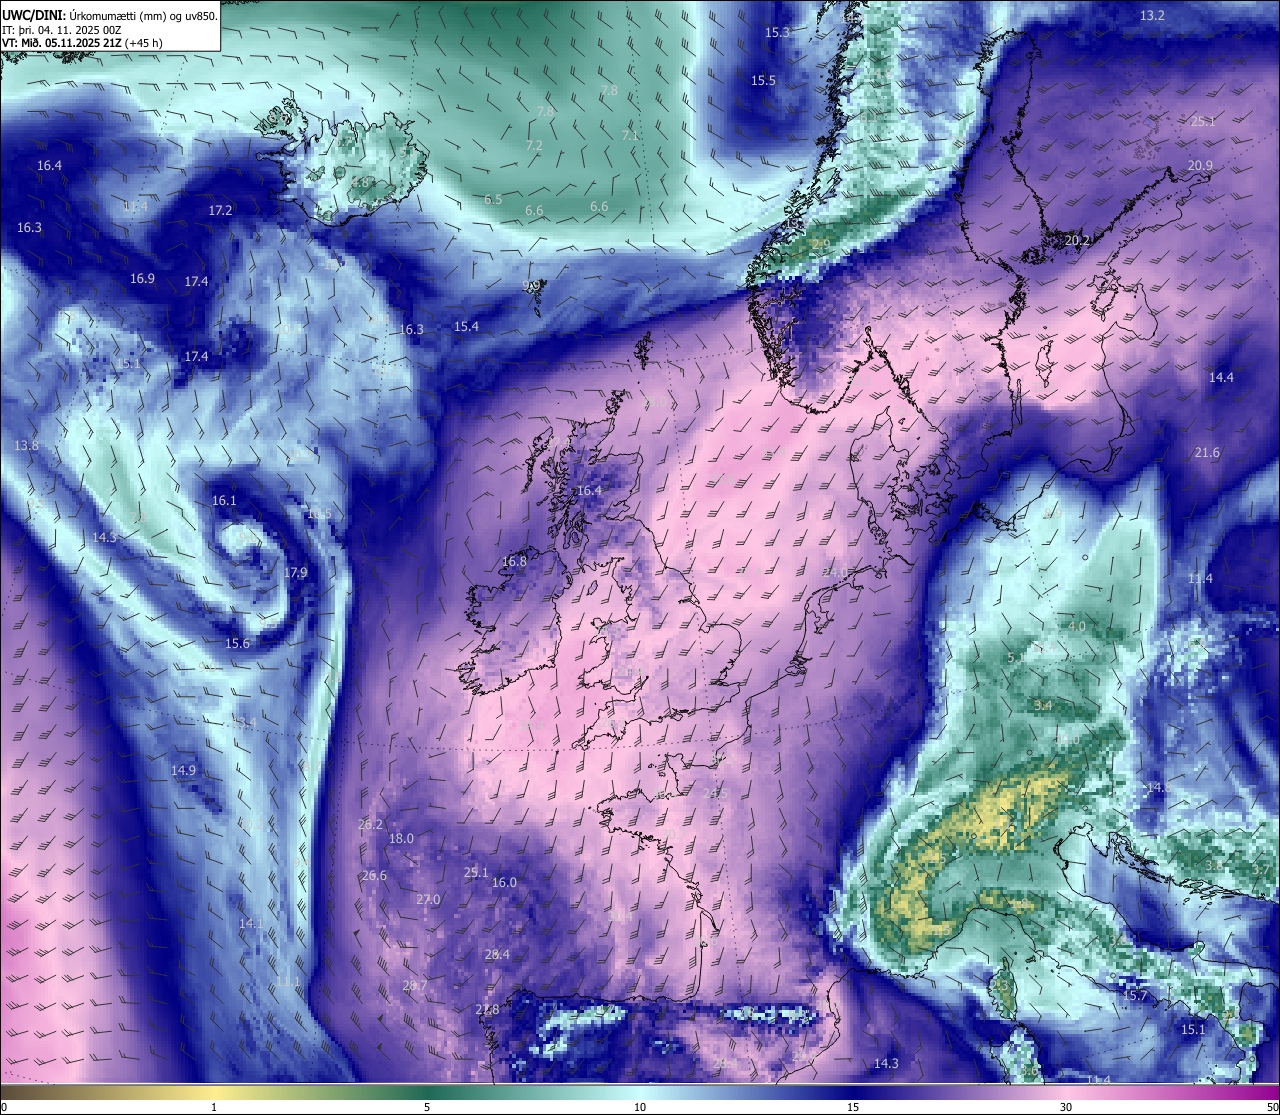This screenshot has height=1115, width=1280.
Task: Select the 4.0 map value
Action: point(1077,626)
